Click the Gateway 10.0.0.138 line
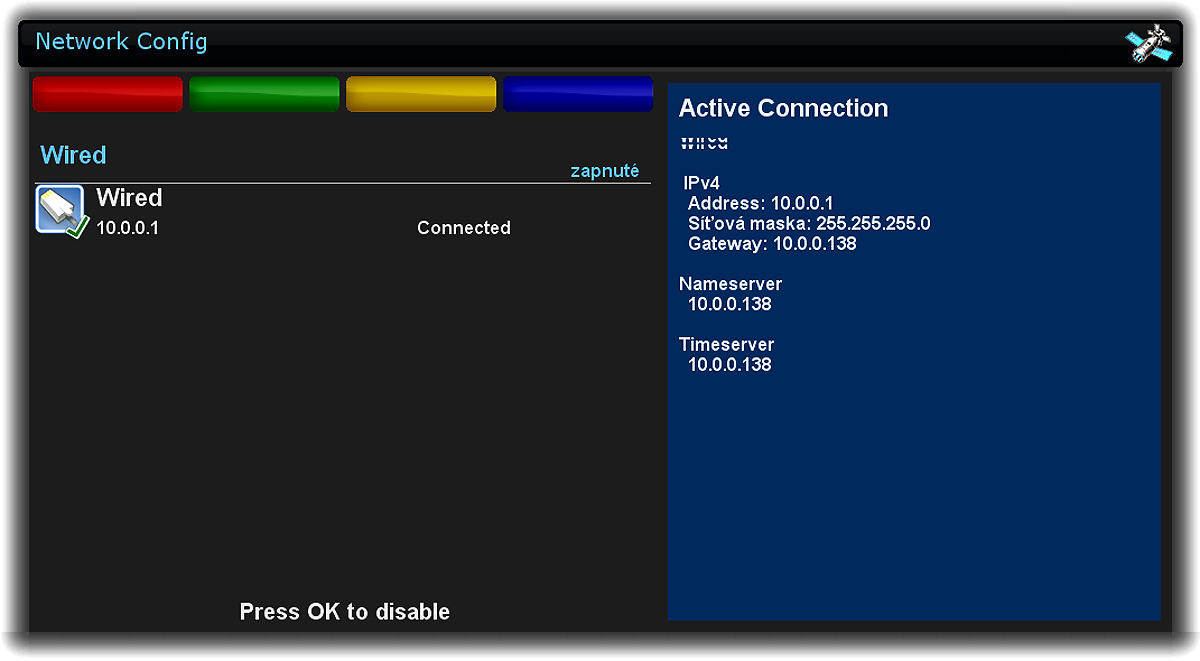The width and height of the screenshot is (1200, 661). [772, 243]
